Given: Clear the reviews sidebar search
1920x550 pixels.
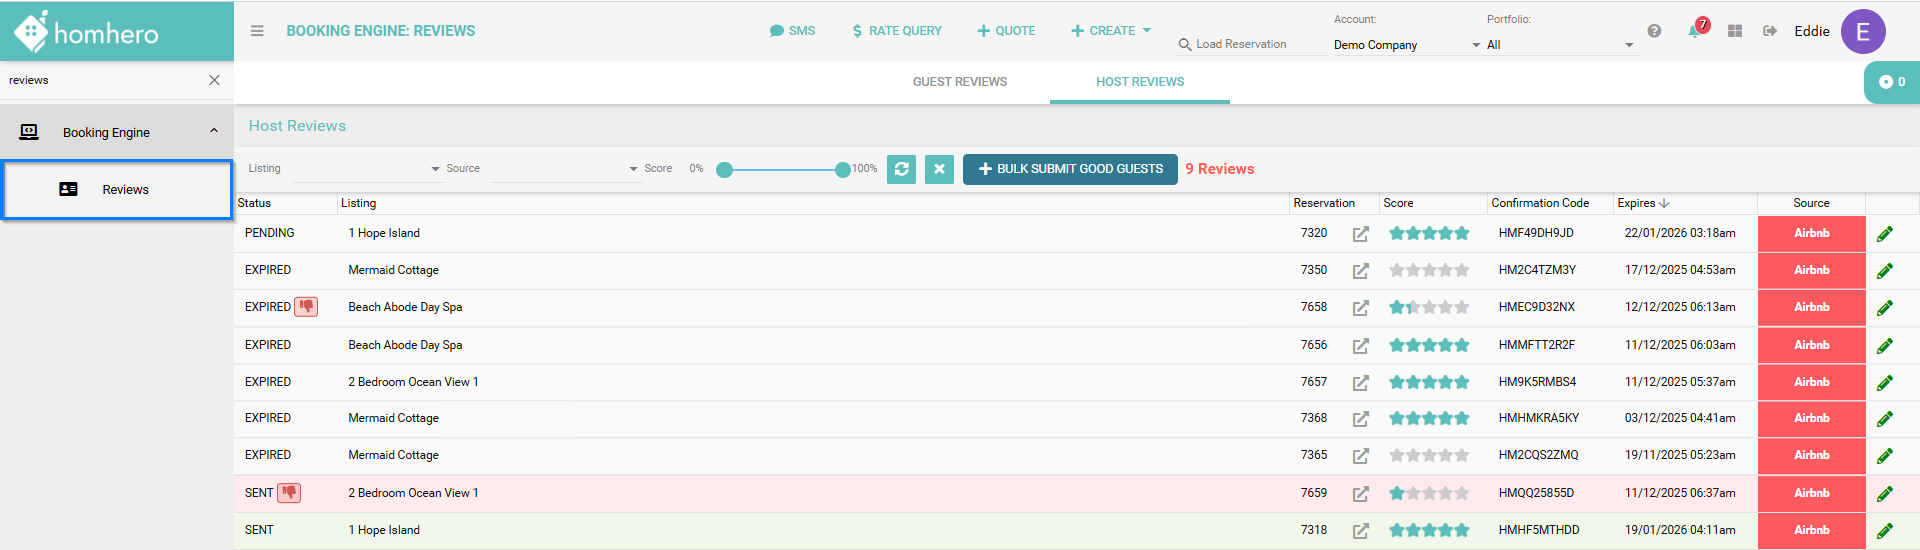Looking at the screenshot, I should click(214, 80).
